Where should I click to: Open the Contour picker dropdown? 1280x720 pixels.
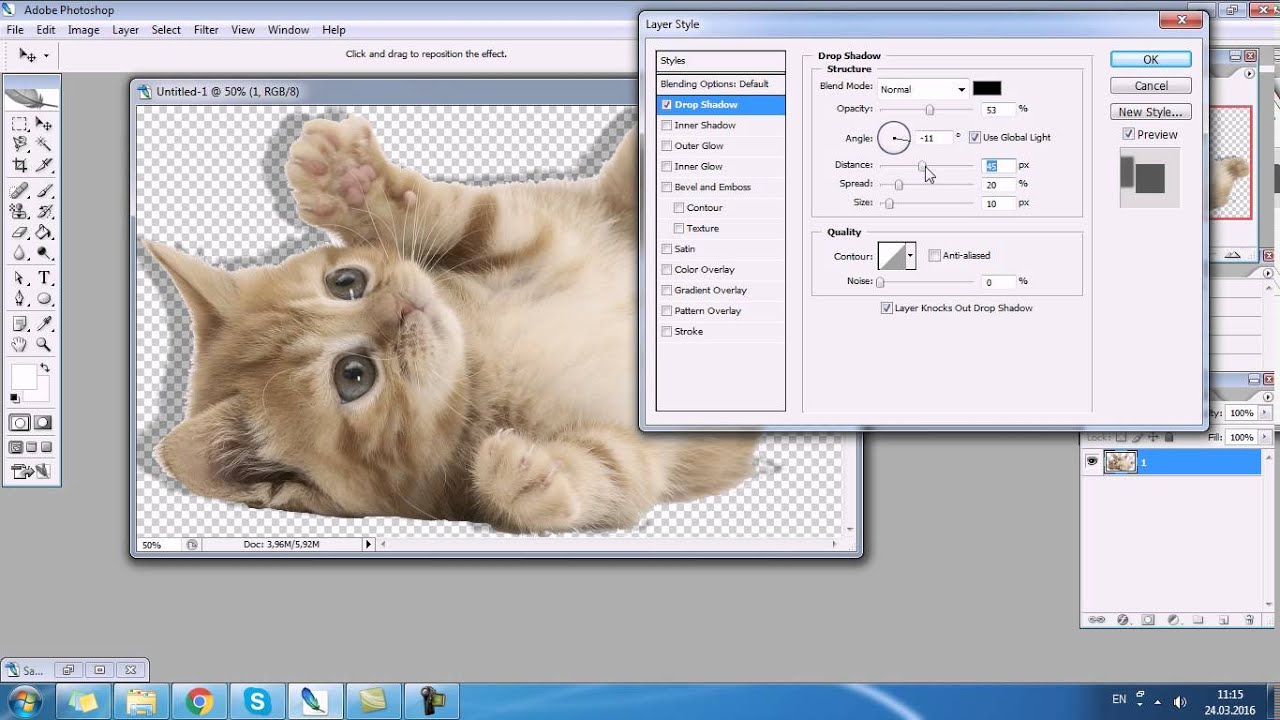pos(908,256)
